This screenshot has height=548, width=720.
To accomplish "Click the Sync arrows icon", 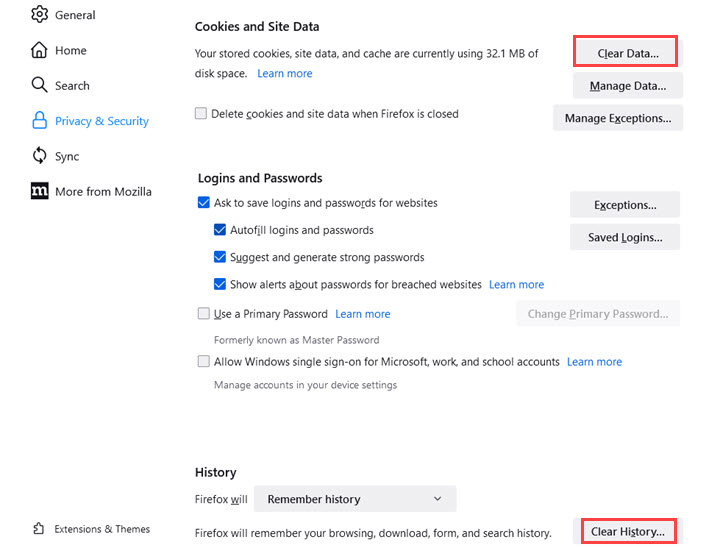I will click(x=40, y=156).
